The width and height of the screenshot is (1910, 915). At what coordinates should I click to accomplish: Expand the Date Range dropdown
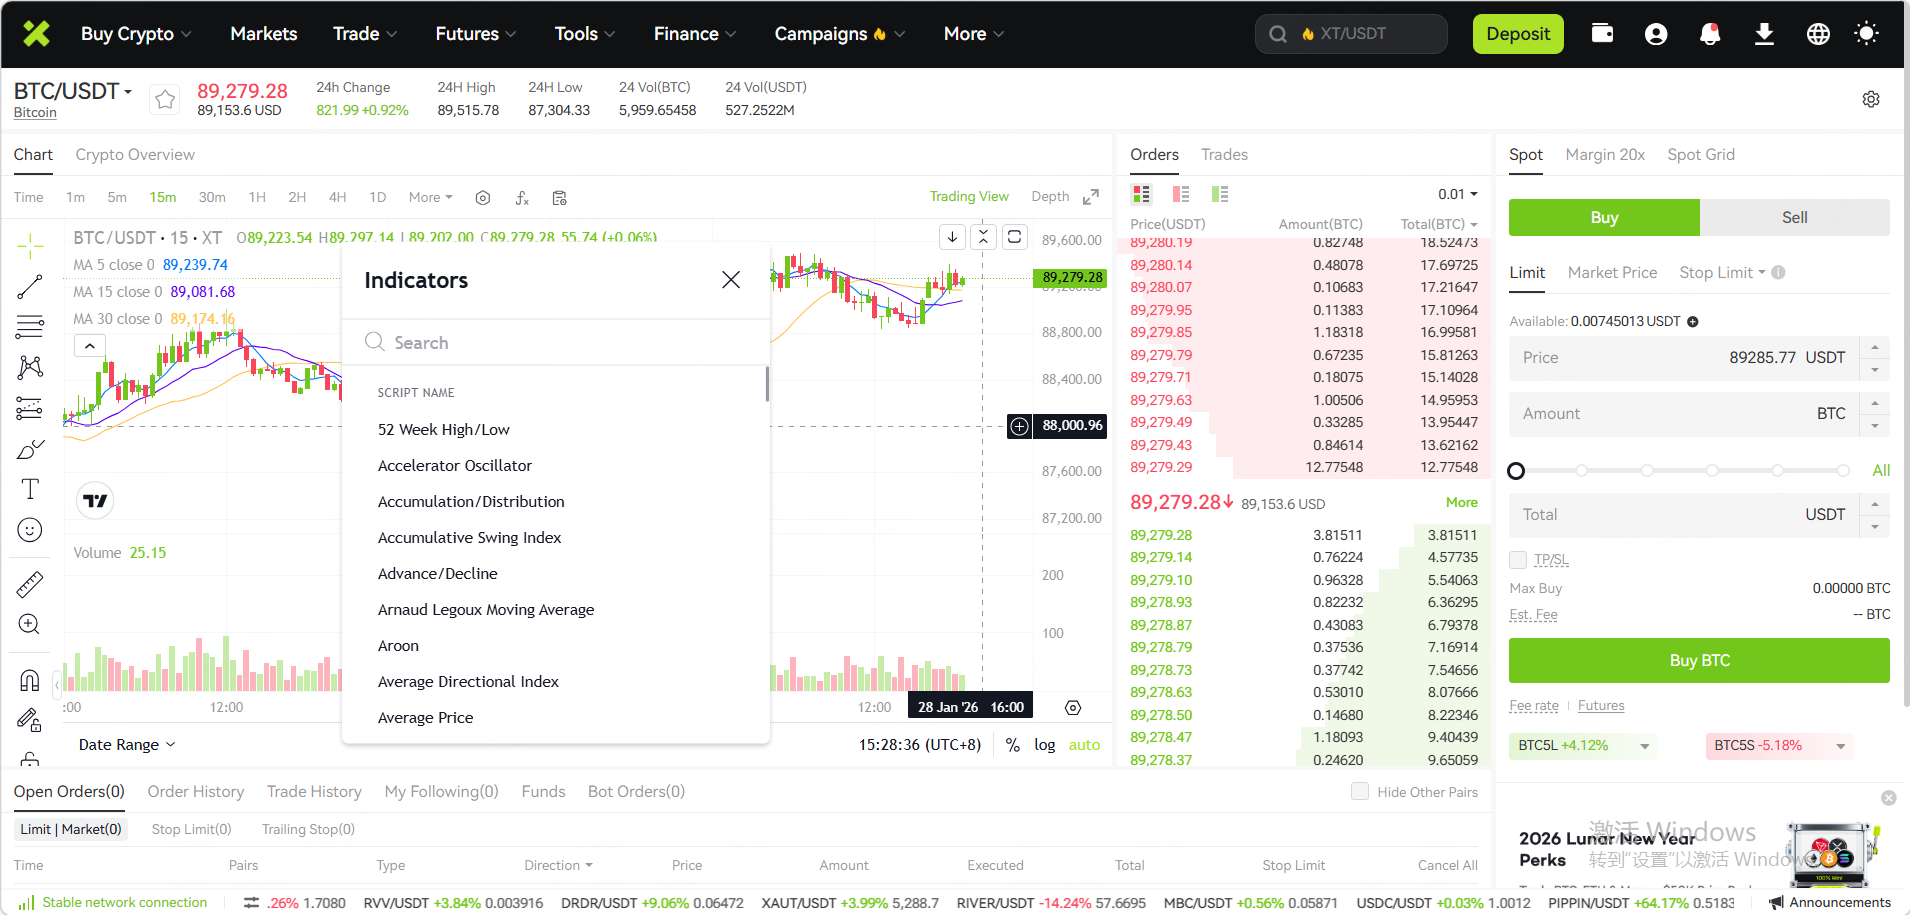click(x=127, y=745)
